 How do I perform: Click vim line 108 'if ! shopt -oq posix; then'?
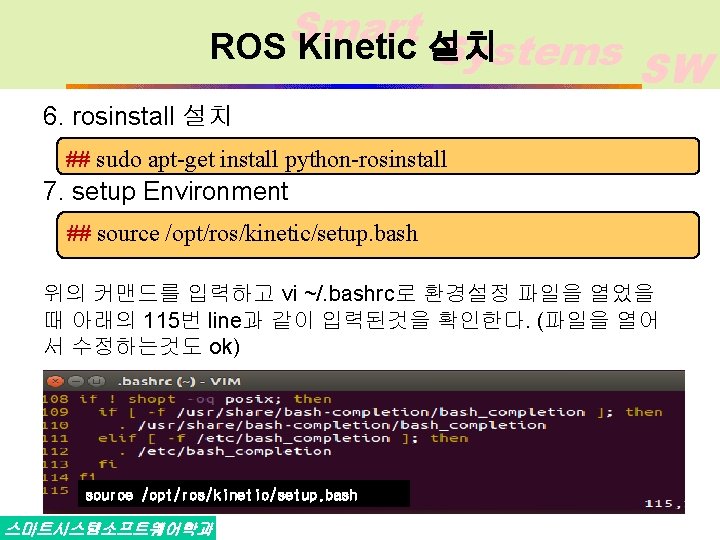pos(205,399)
